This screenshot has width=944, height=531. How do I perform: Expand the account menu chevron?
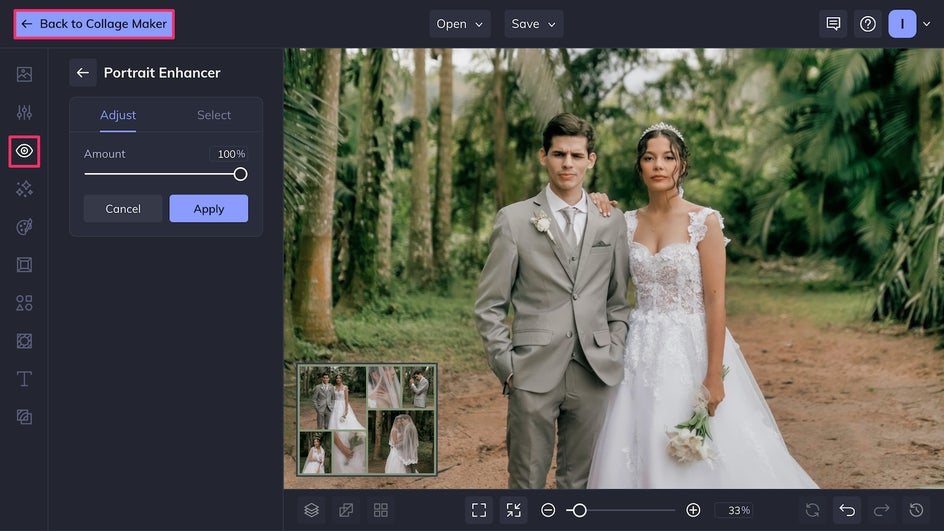coord(927,24)
